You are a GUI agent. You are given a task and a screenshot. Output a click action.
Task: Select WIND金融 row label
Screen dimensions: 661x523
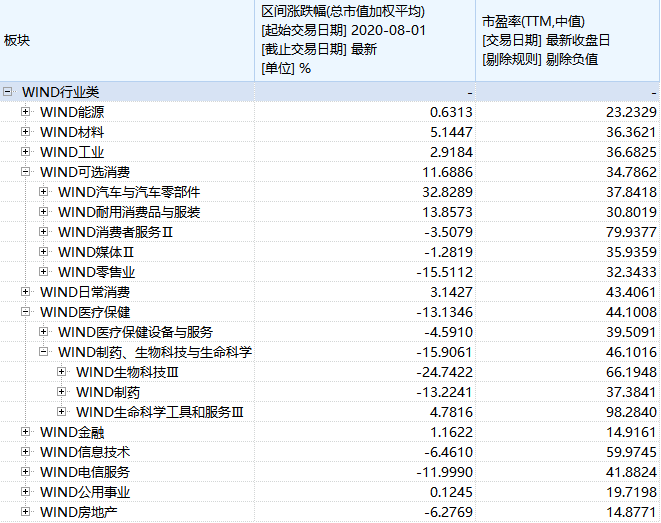72,432
